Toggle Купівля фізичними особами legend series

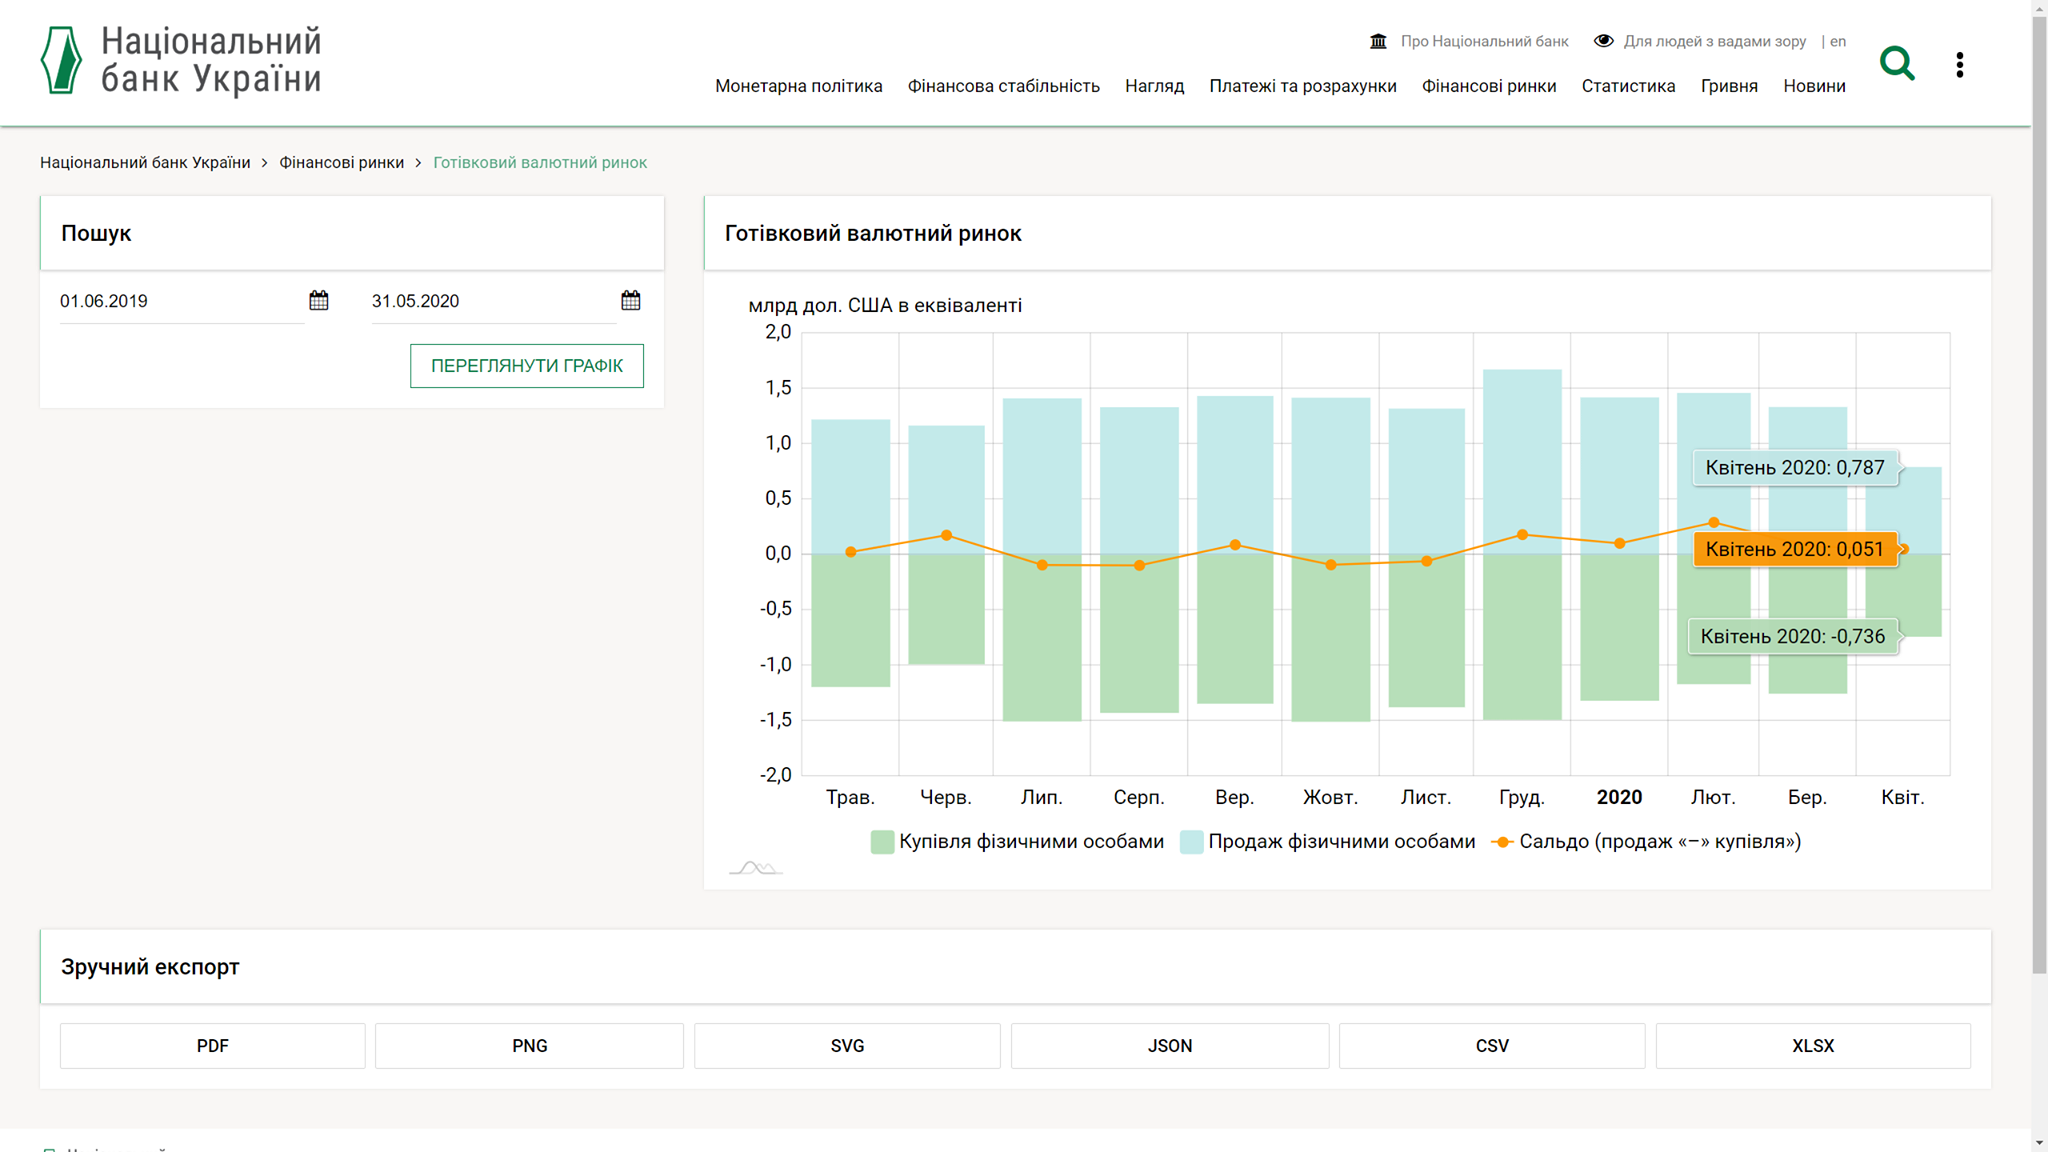pos(1017,842)
